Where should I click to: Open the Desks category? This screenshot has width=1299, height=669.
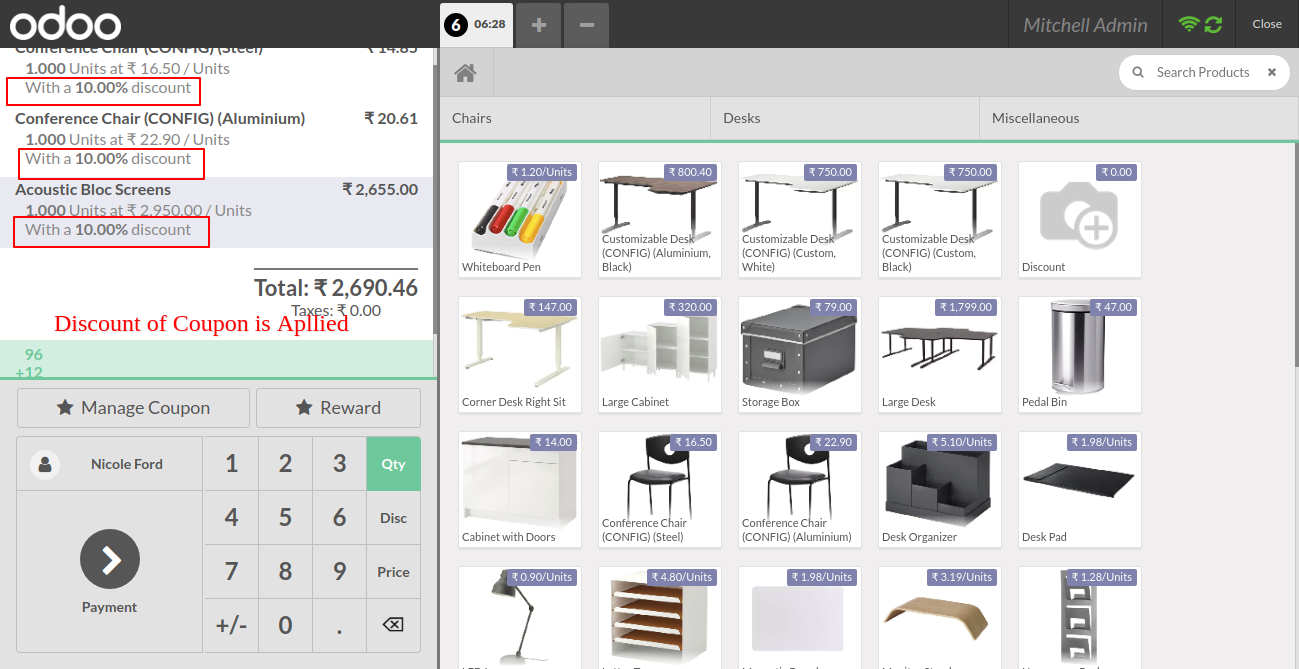[845, 118]
